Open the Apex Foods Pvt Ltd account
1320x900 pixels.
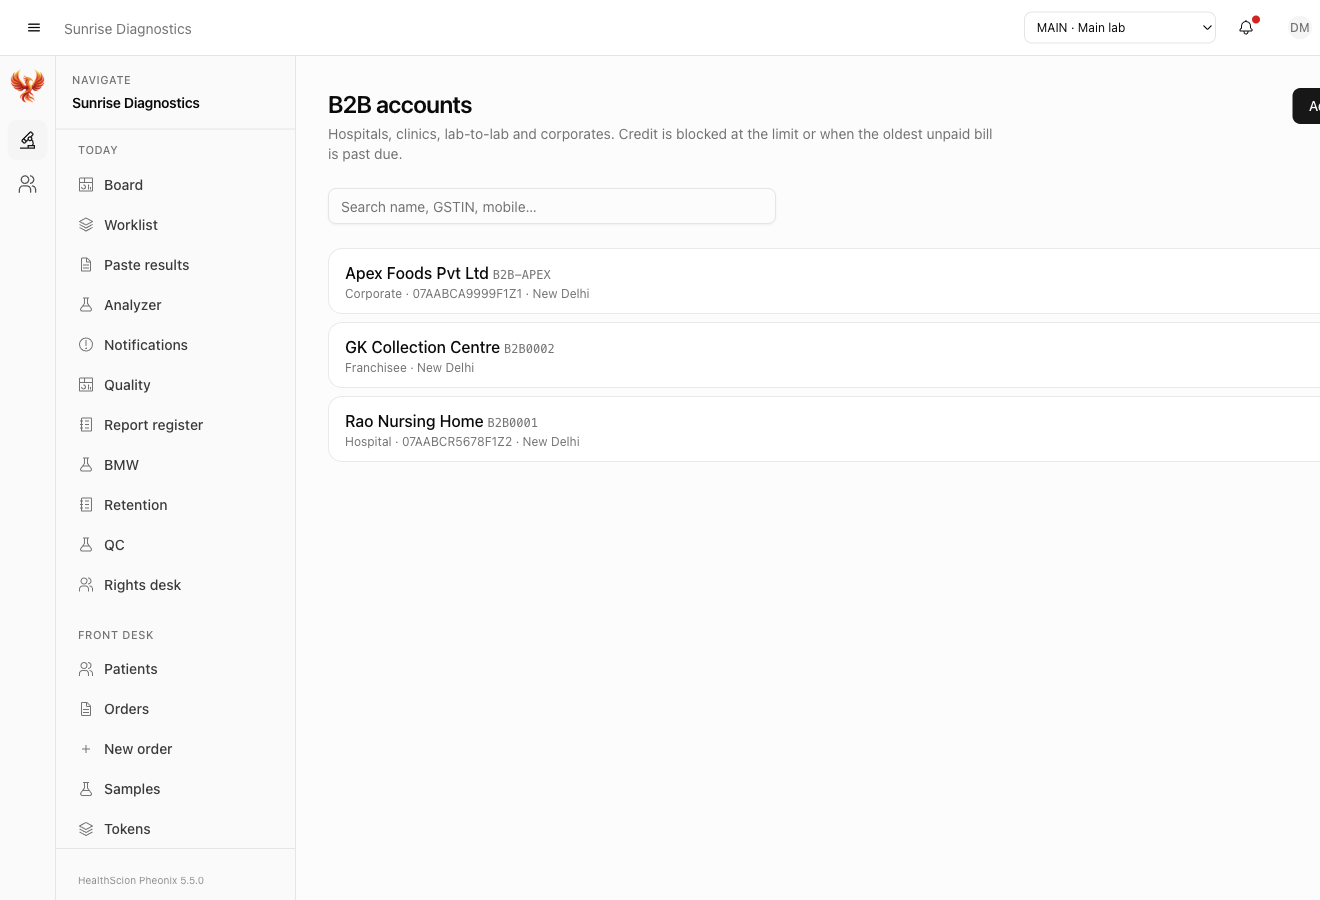tap(824, 281)
